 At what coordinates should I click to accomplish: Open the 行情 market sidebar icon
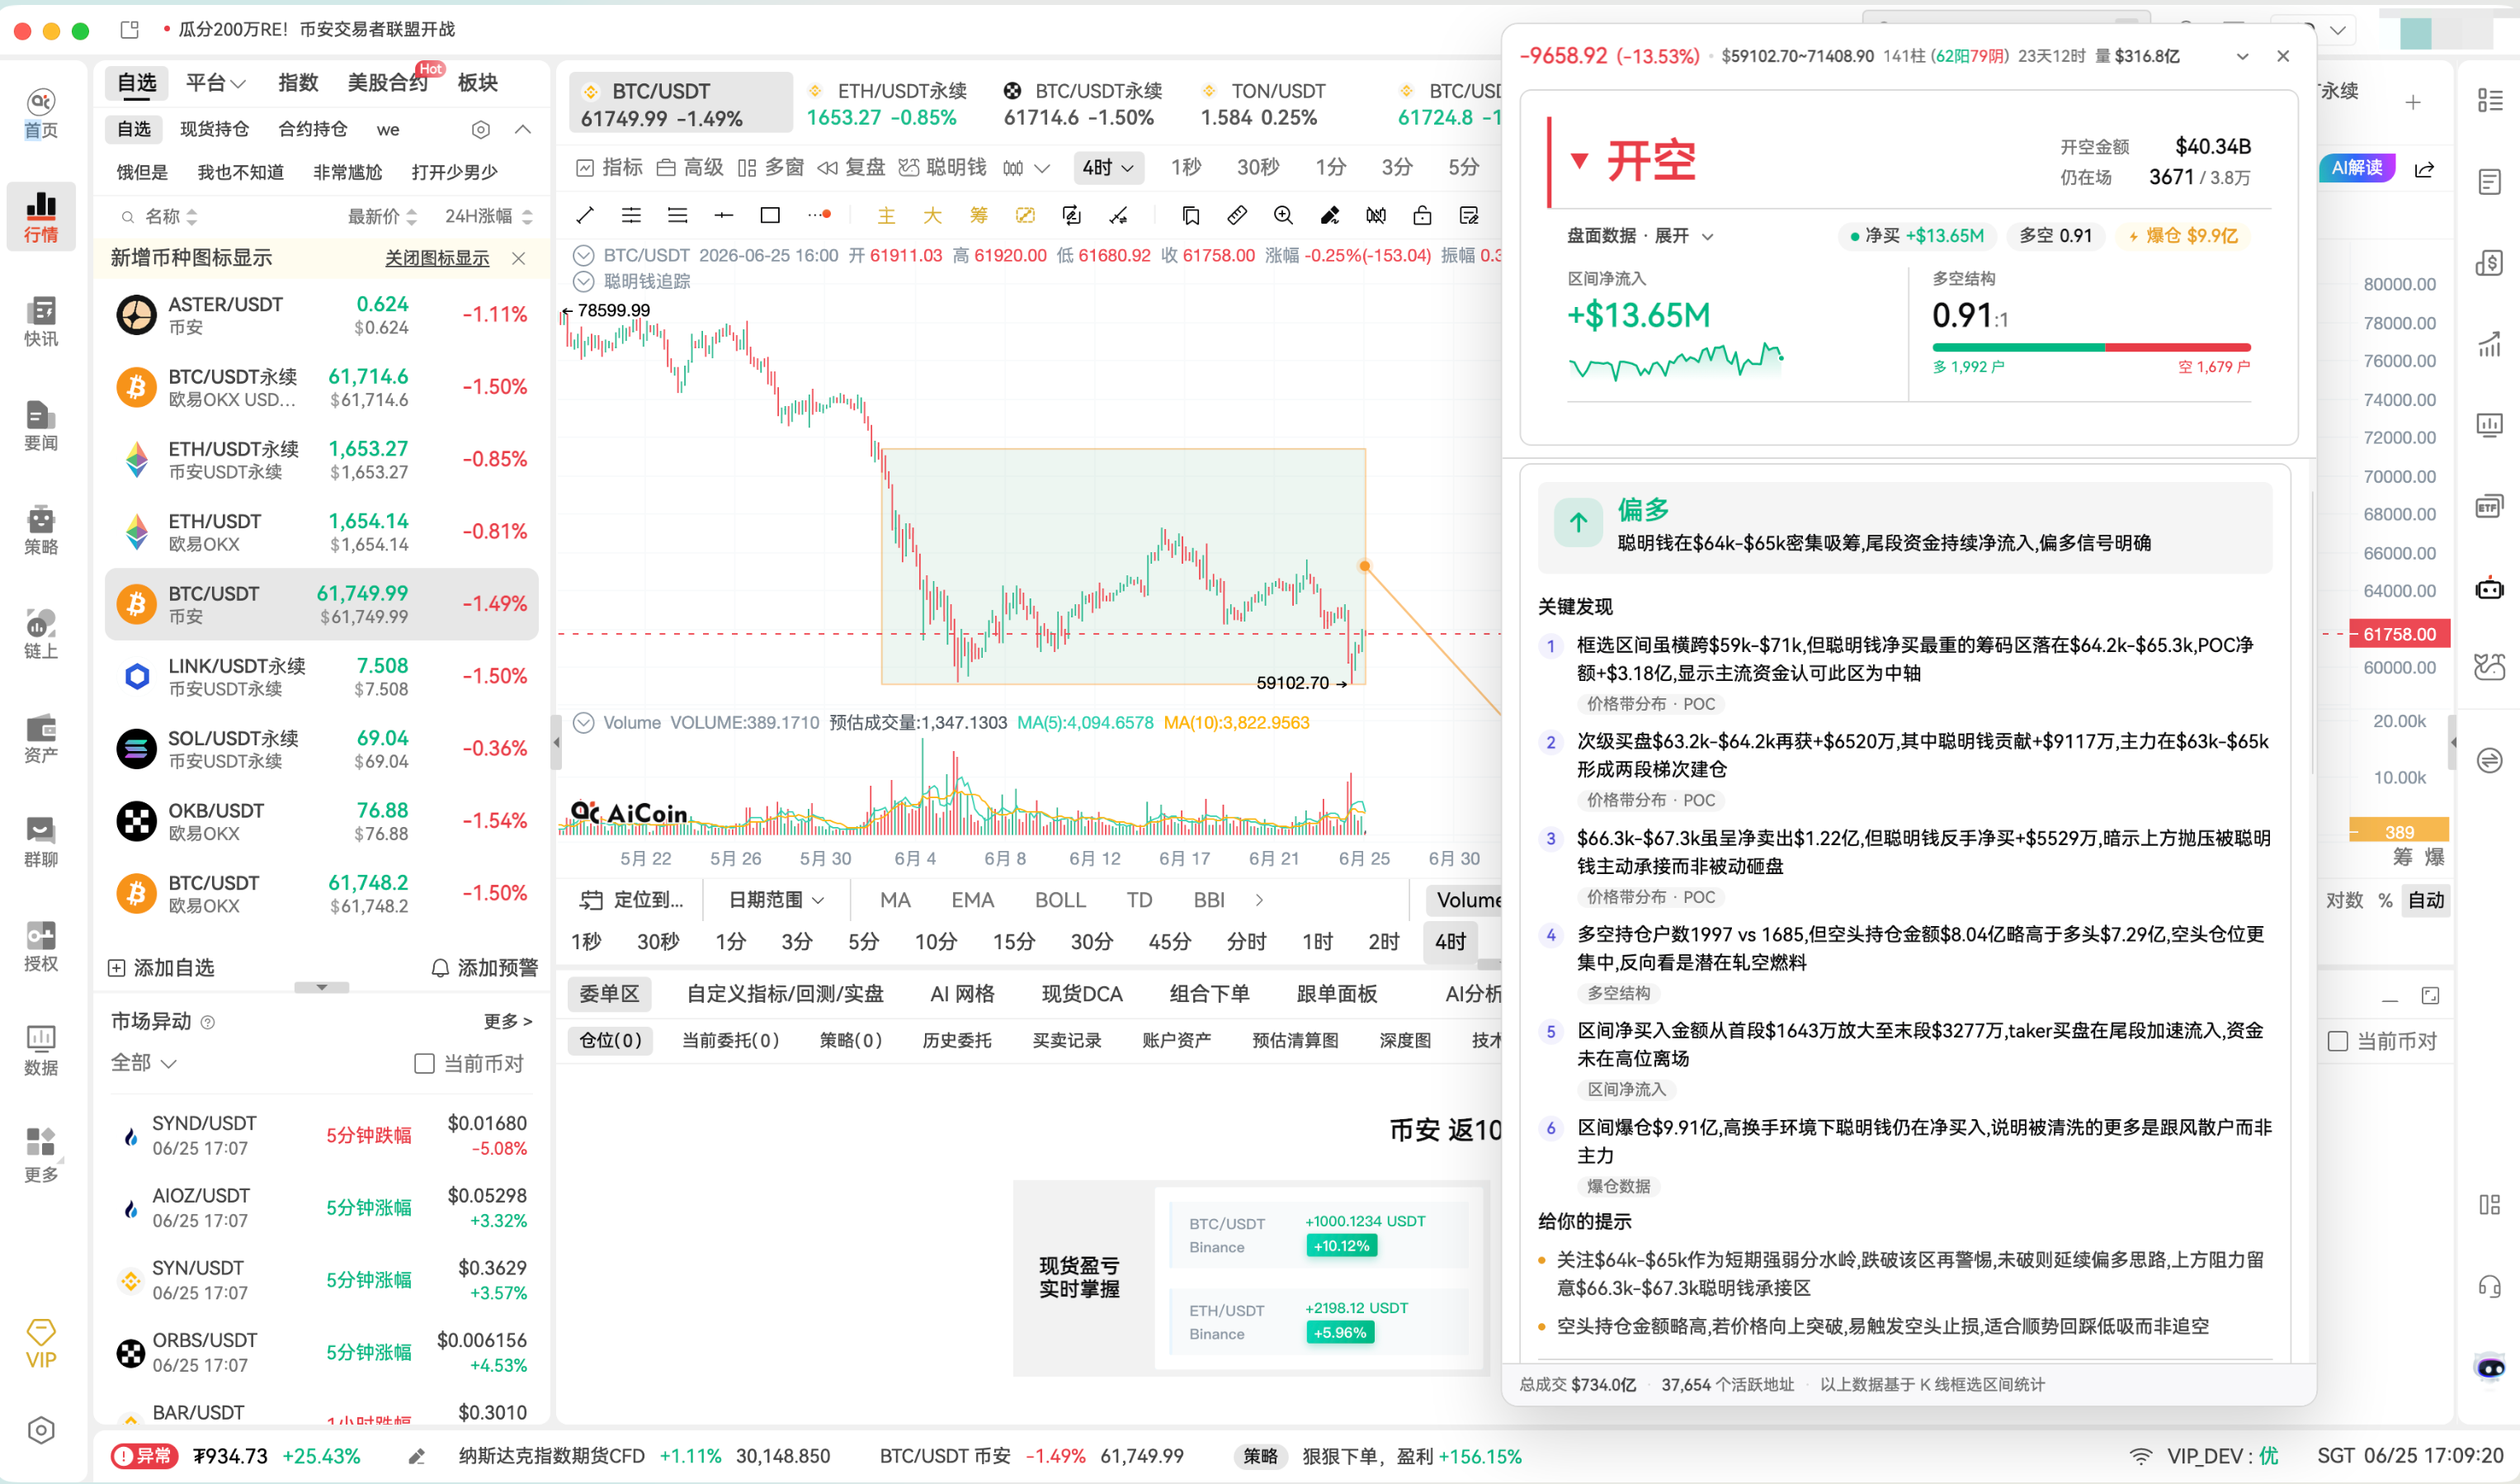click(41, 216)
